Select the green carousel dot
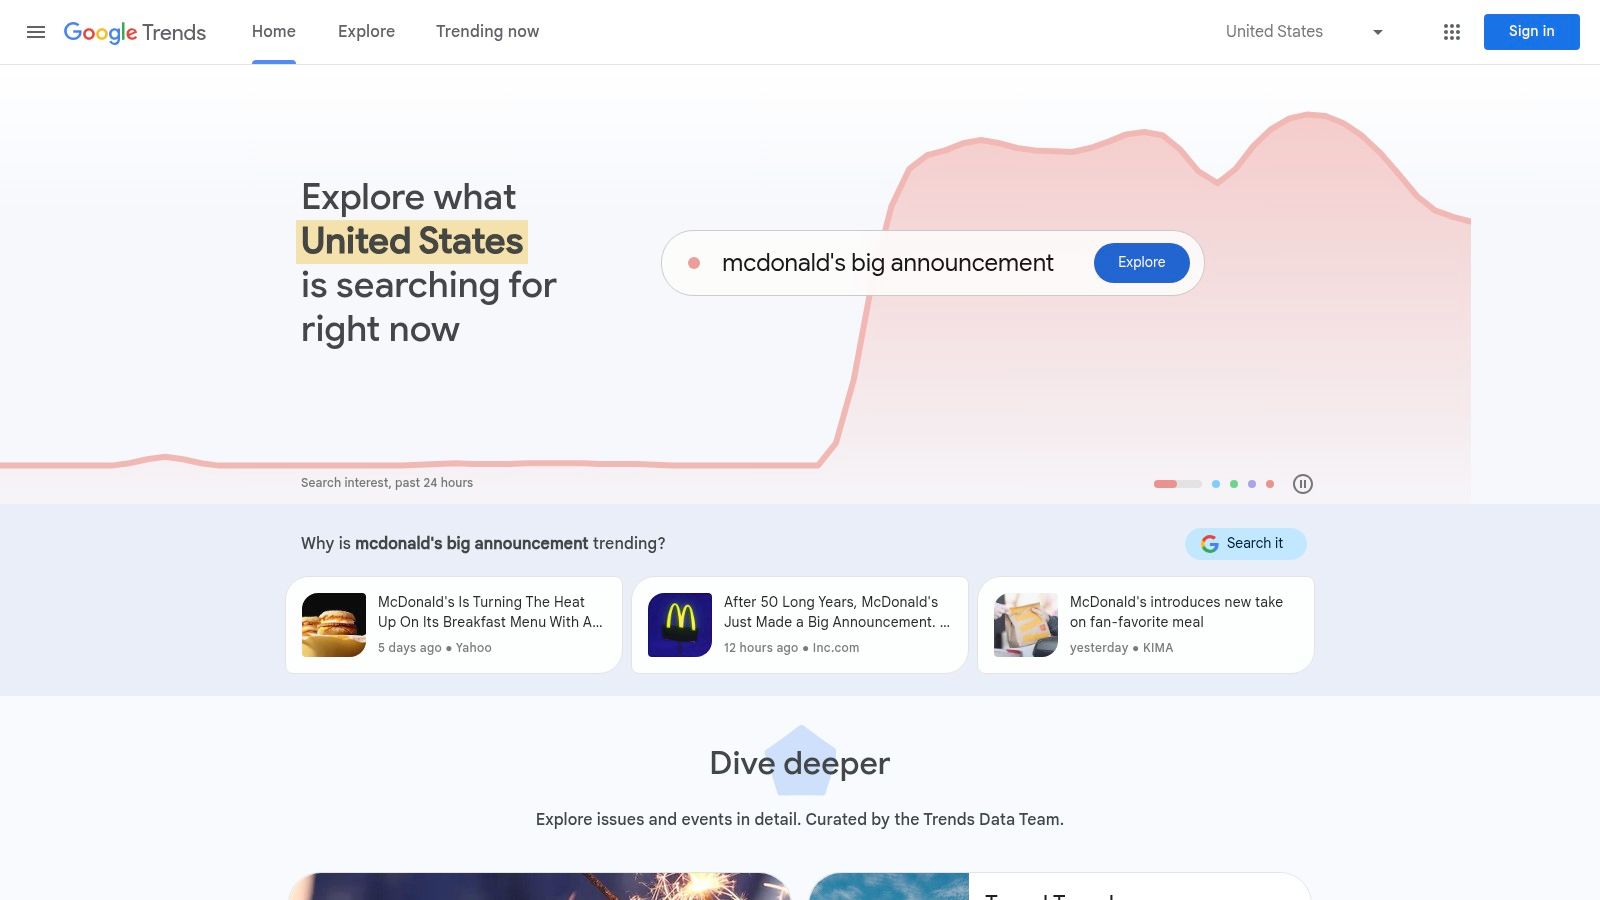This screenshot has width=1600, height=900. pos(1234,484)
